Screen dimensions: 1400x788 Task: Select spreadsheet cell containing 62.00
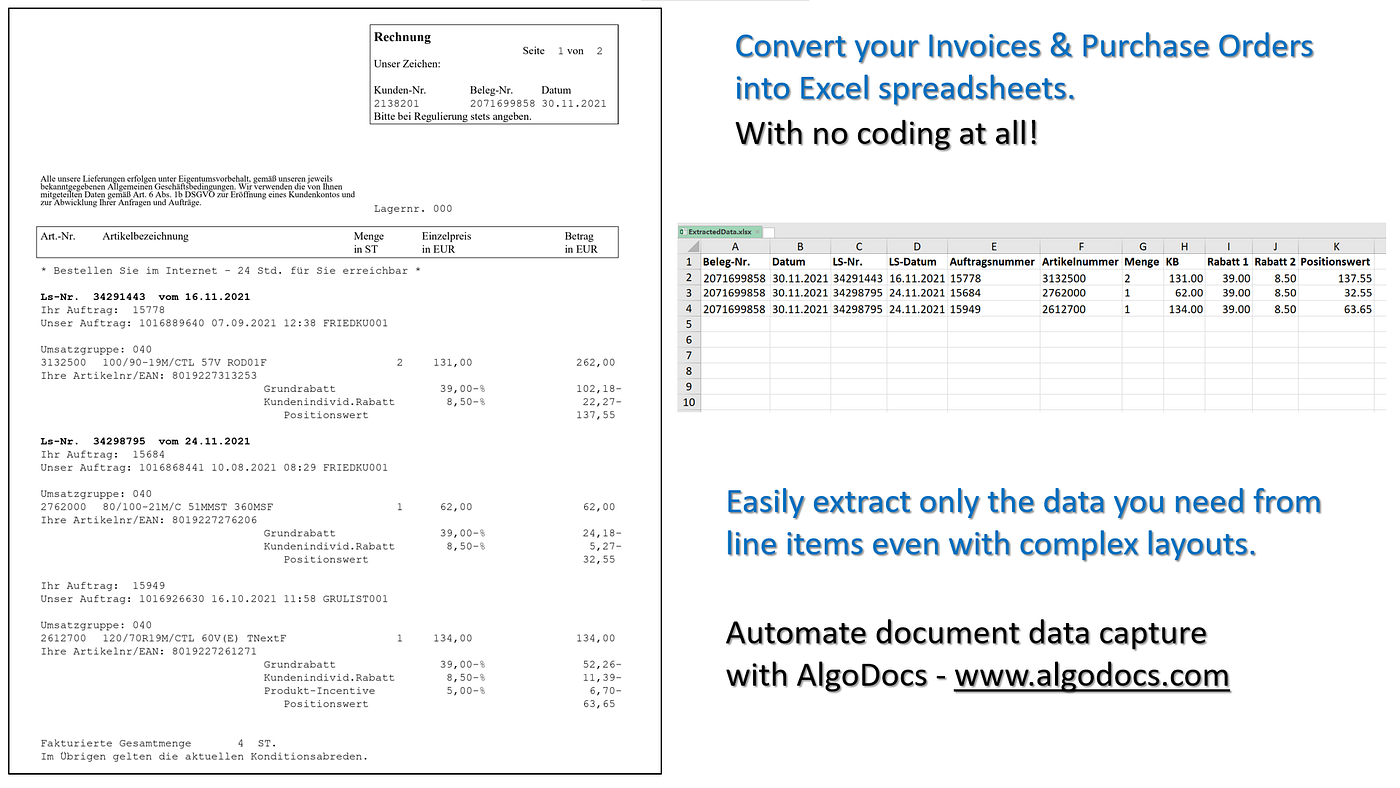coord(1184,293)
